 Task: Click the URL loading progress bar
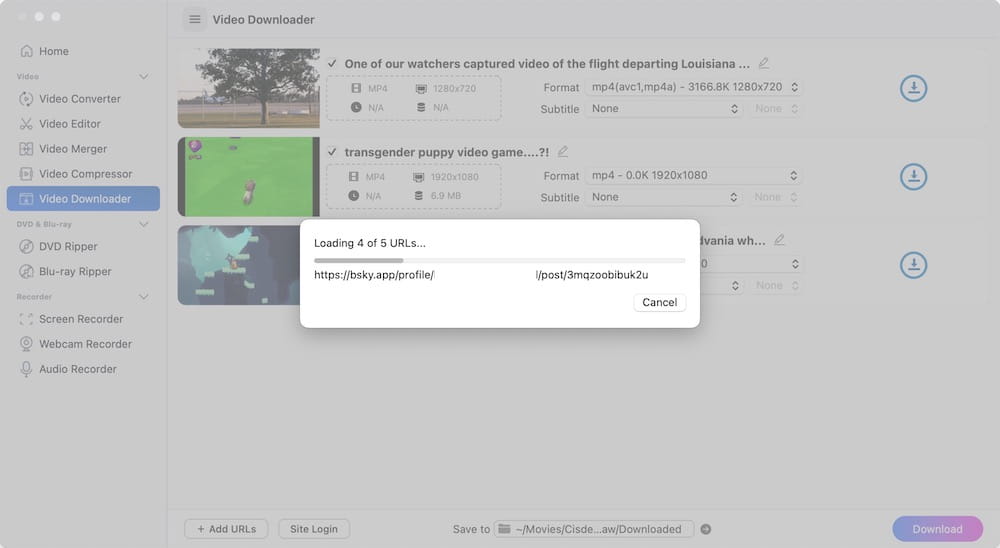499,260
